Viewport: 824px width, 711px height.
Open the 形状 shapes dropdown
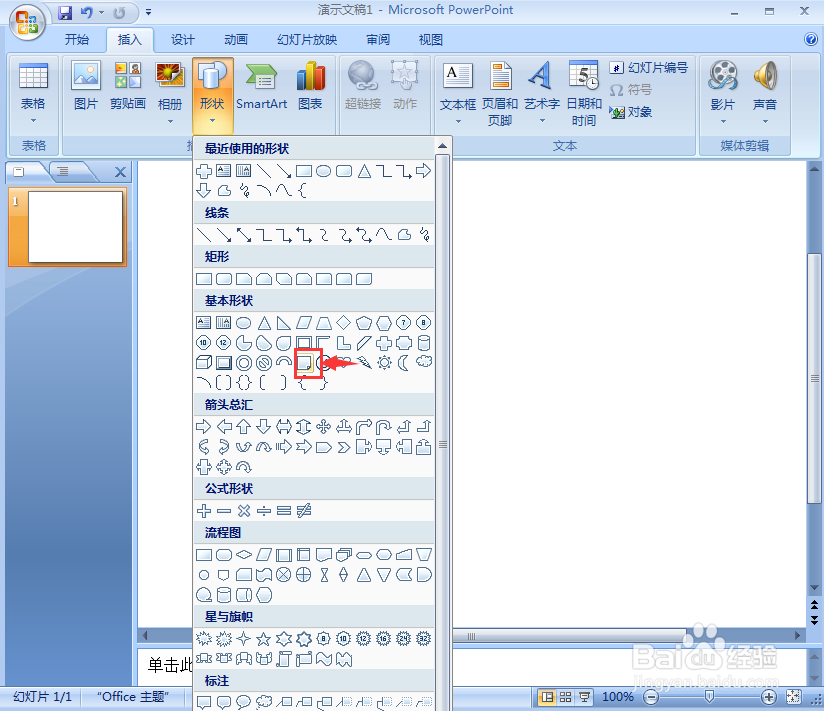point(212,94)
